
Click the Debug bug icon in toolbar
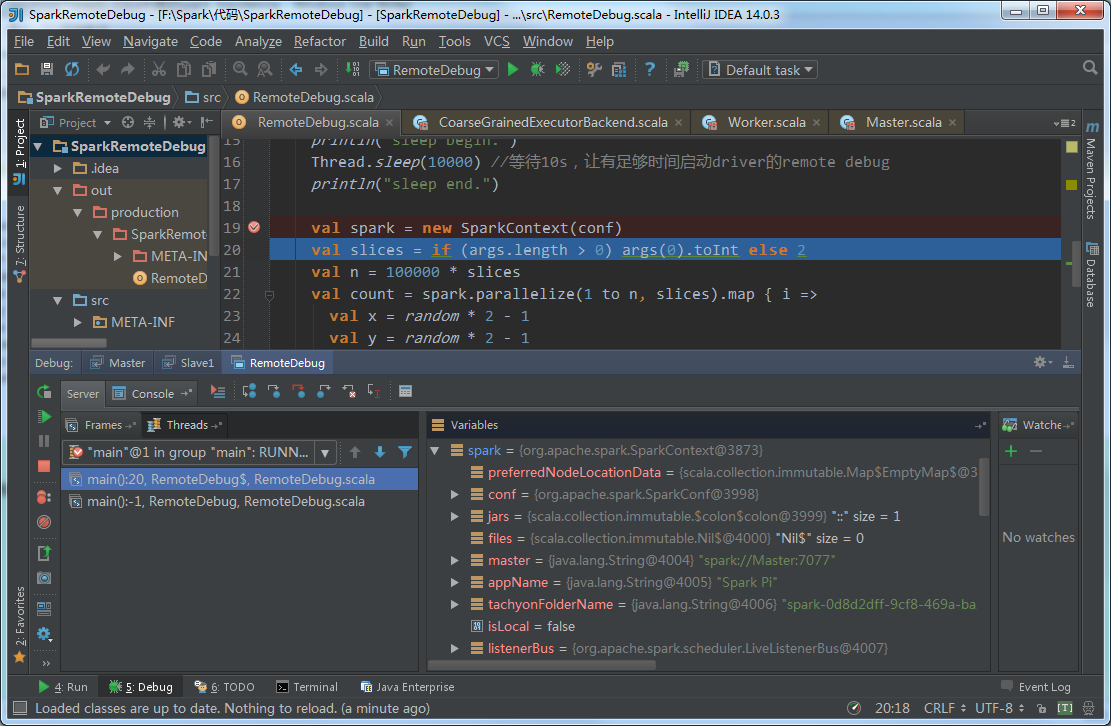click(538, 69)
